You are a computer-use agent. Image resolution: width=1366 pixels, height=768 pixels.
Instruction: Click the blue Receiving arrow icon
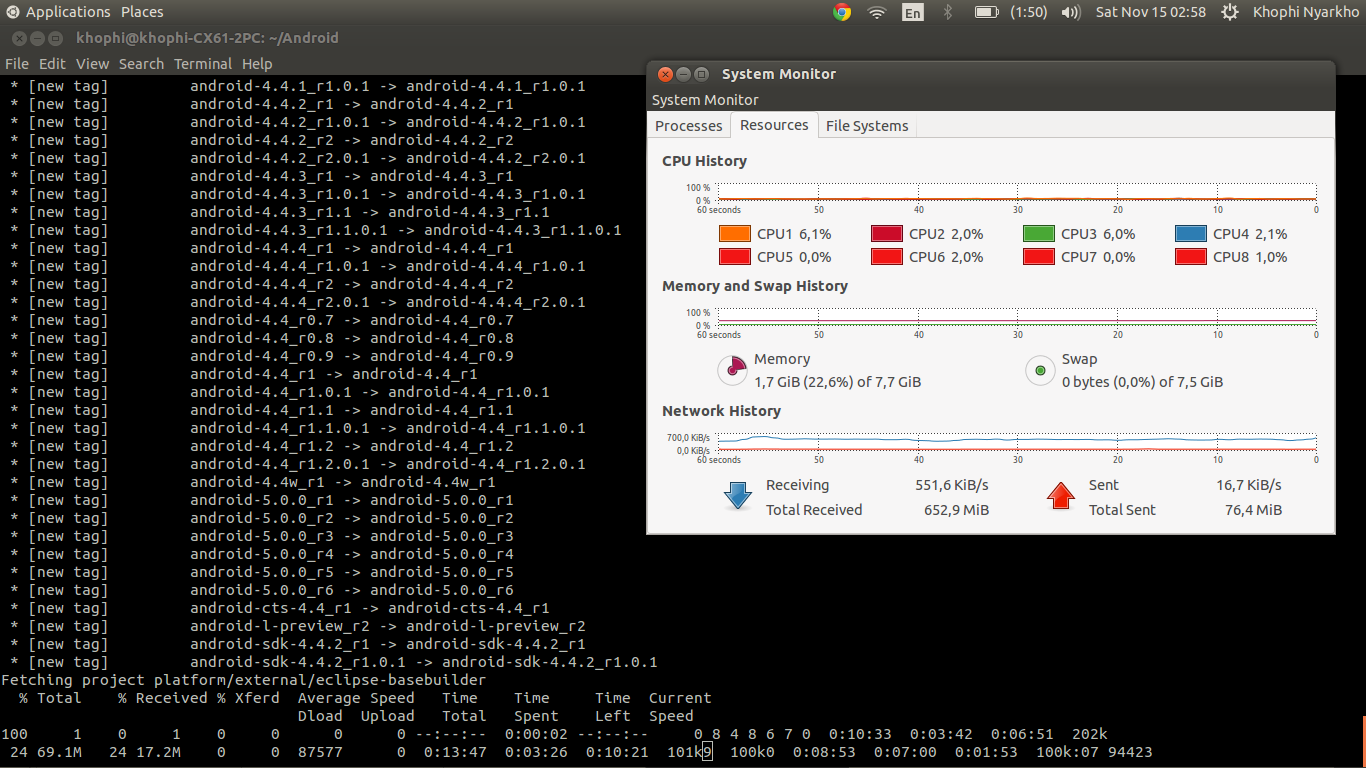tap(738, 496)
